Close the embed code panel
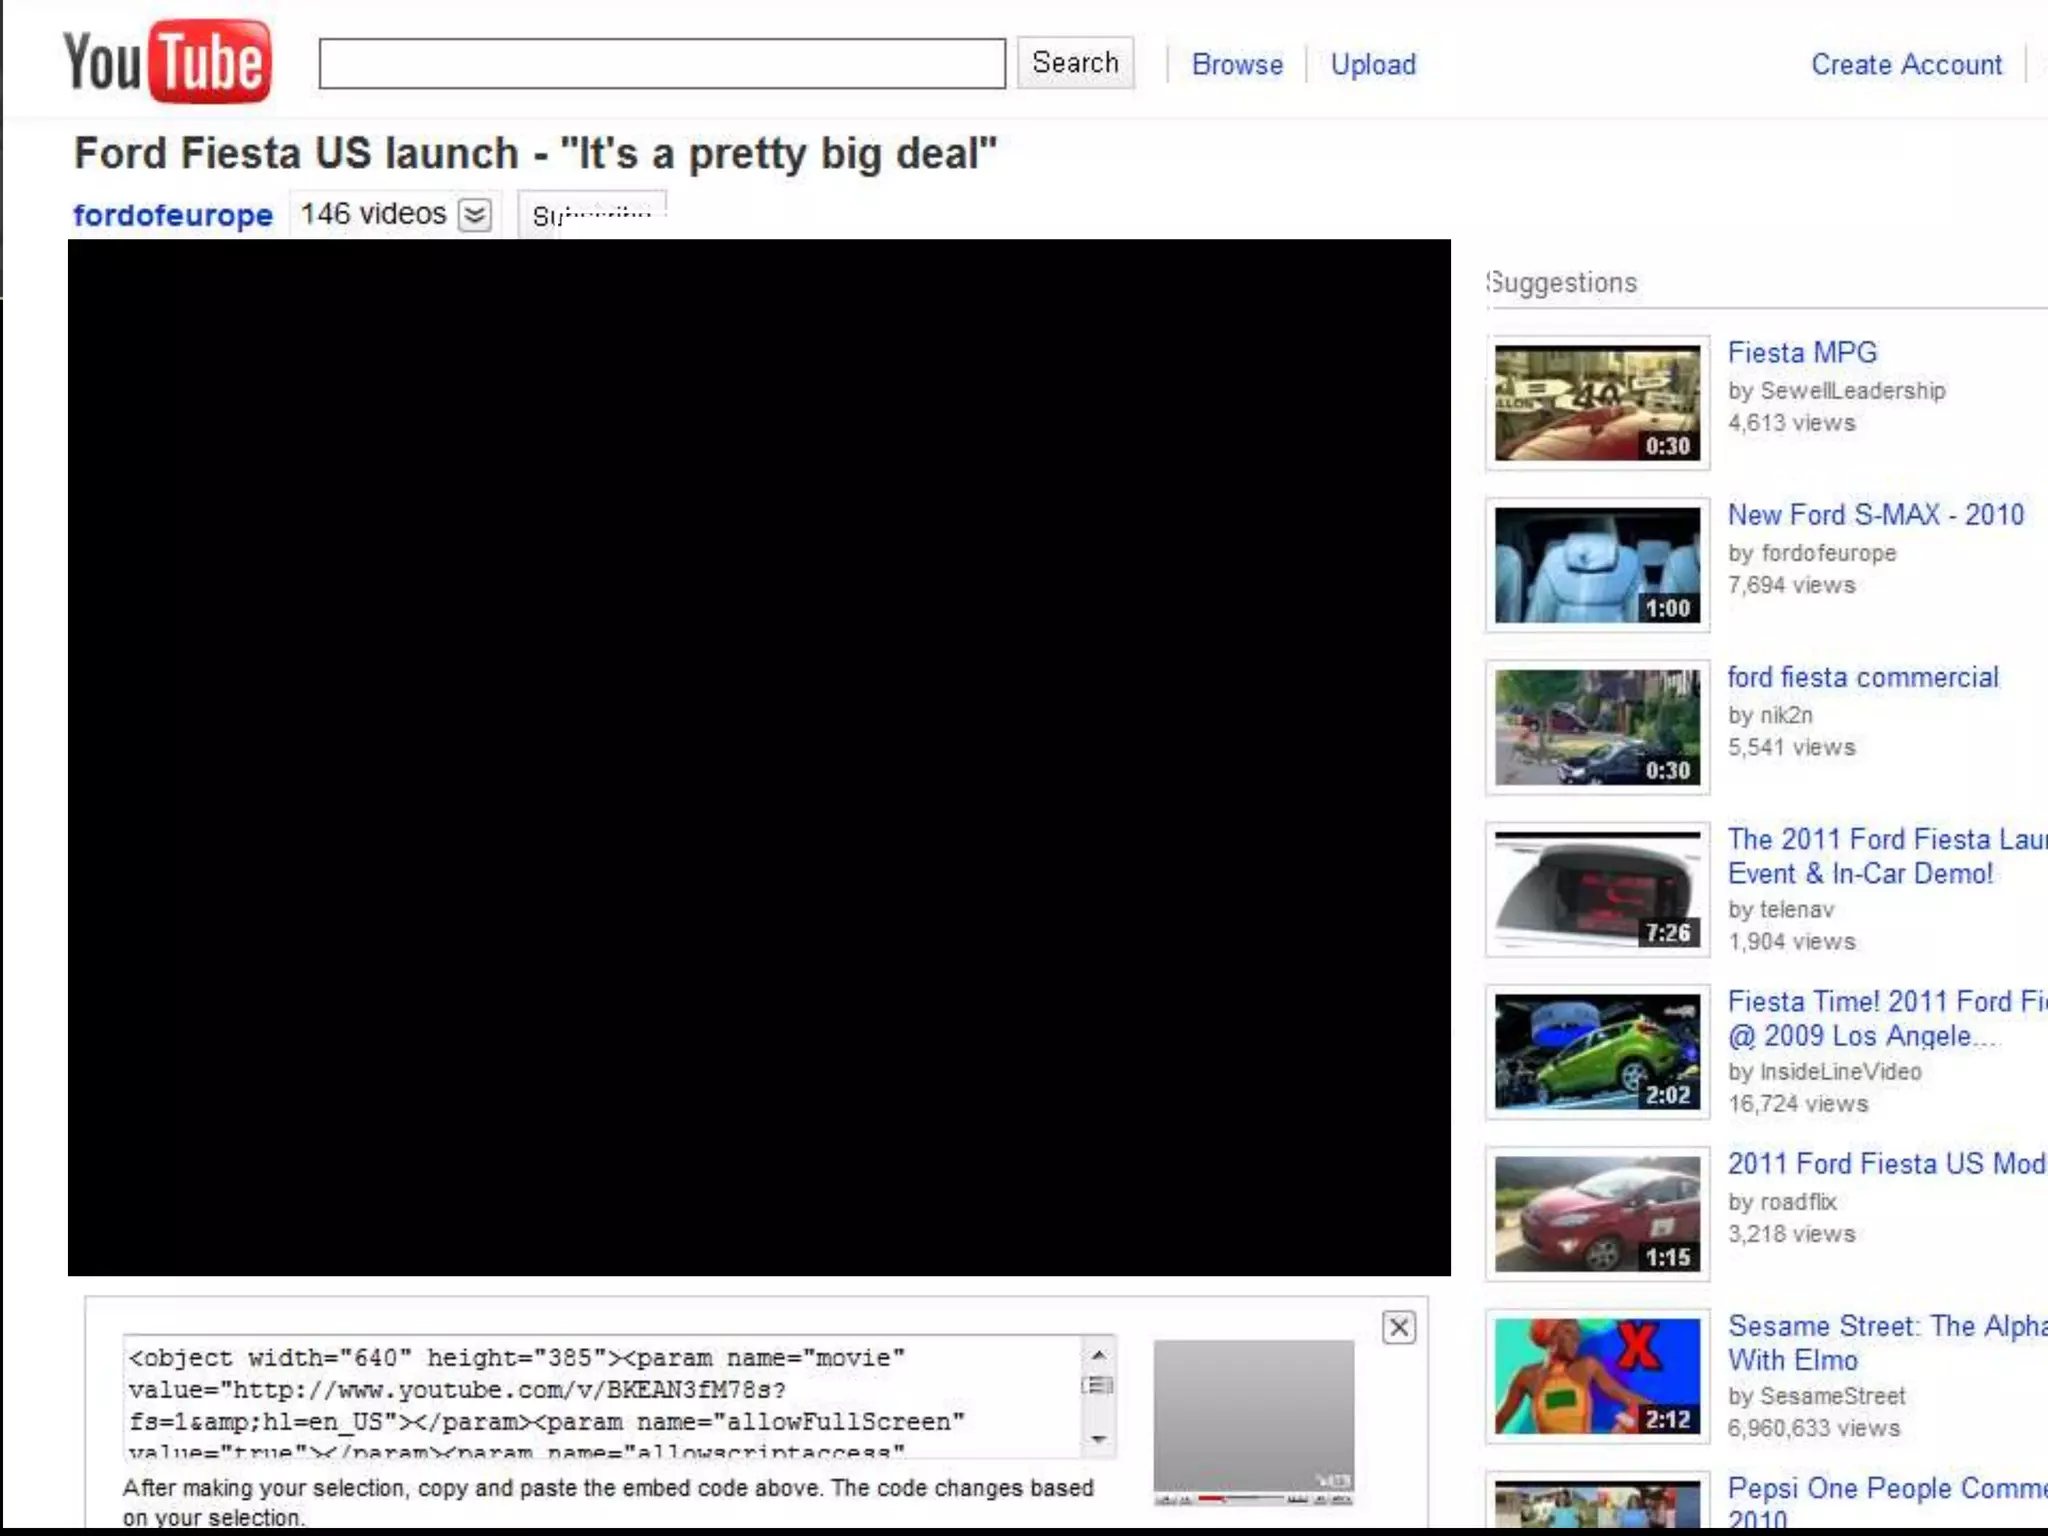 pos(1398,1327)
